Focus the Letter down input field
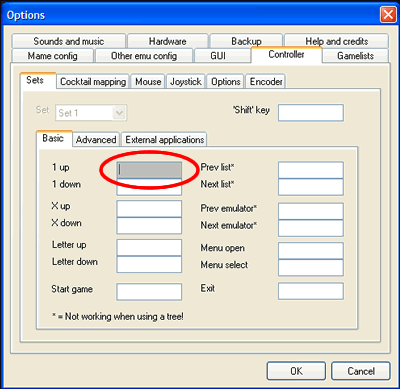Screen dimensions: 400x389 tap(149, 264)
